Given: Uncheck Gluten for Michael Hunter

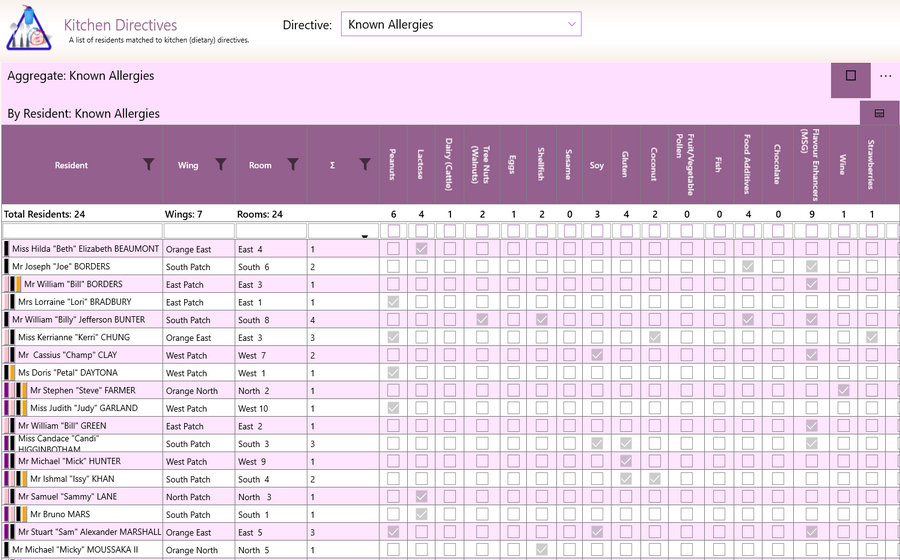Looking at the screenshot, I should 626,461.
